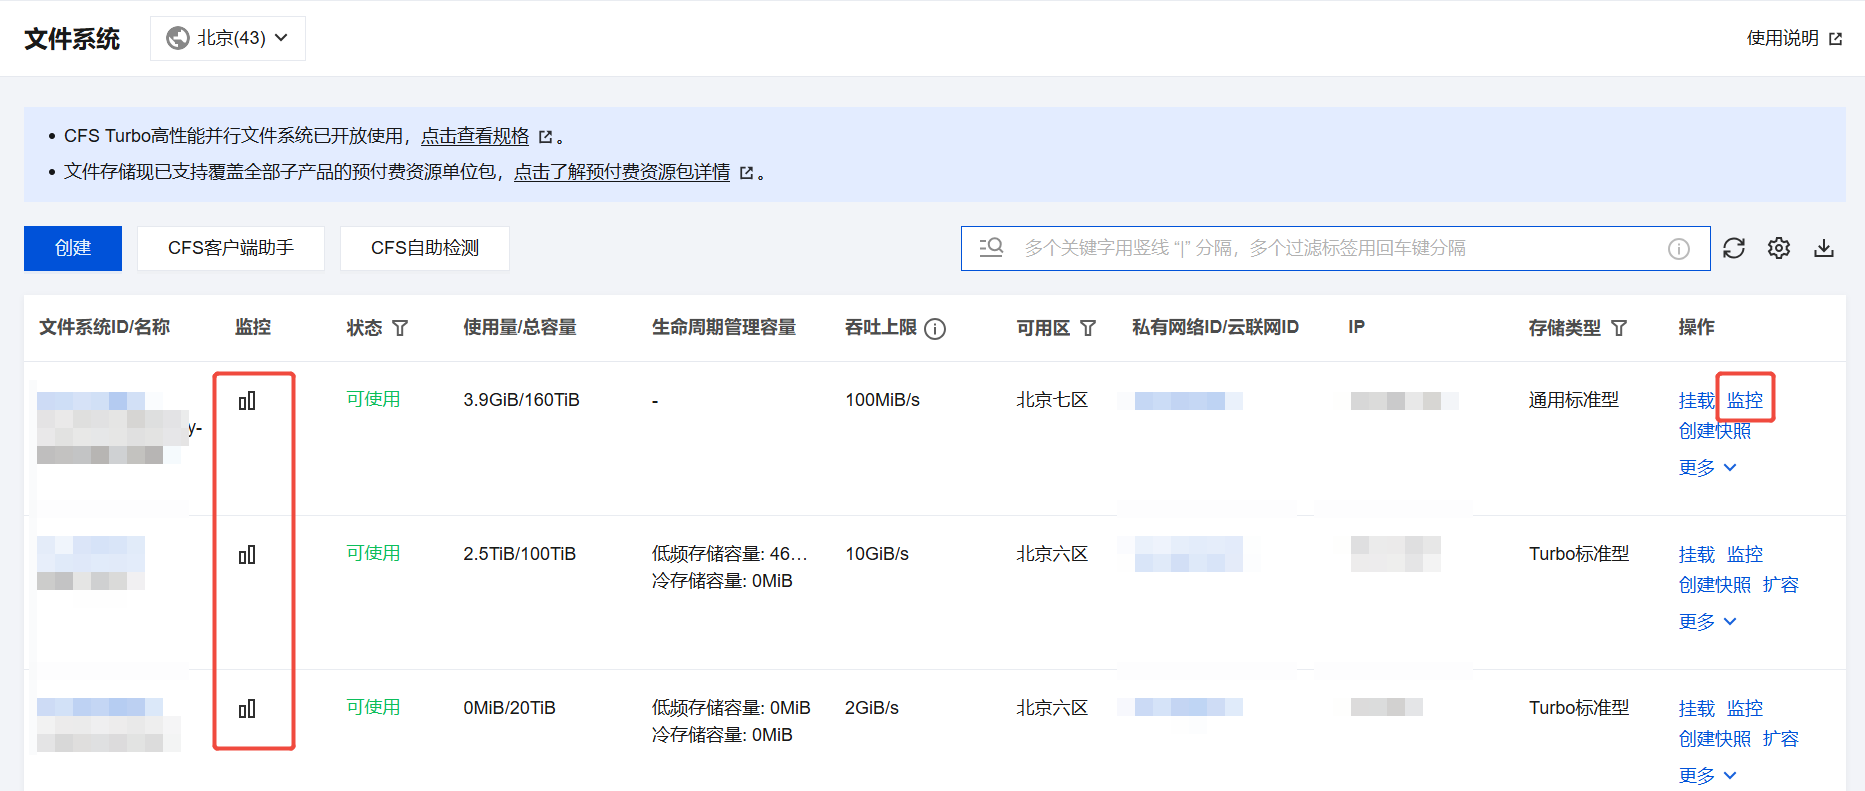The image size is (1865, 791).
Task: Click the info icon next to 吞吐上限
Action: click(x=935, y=329)
